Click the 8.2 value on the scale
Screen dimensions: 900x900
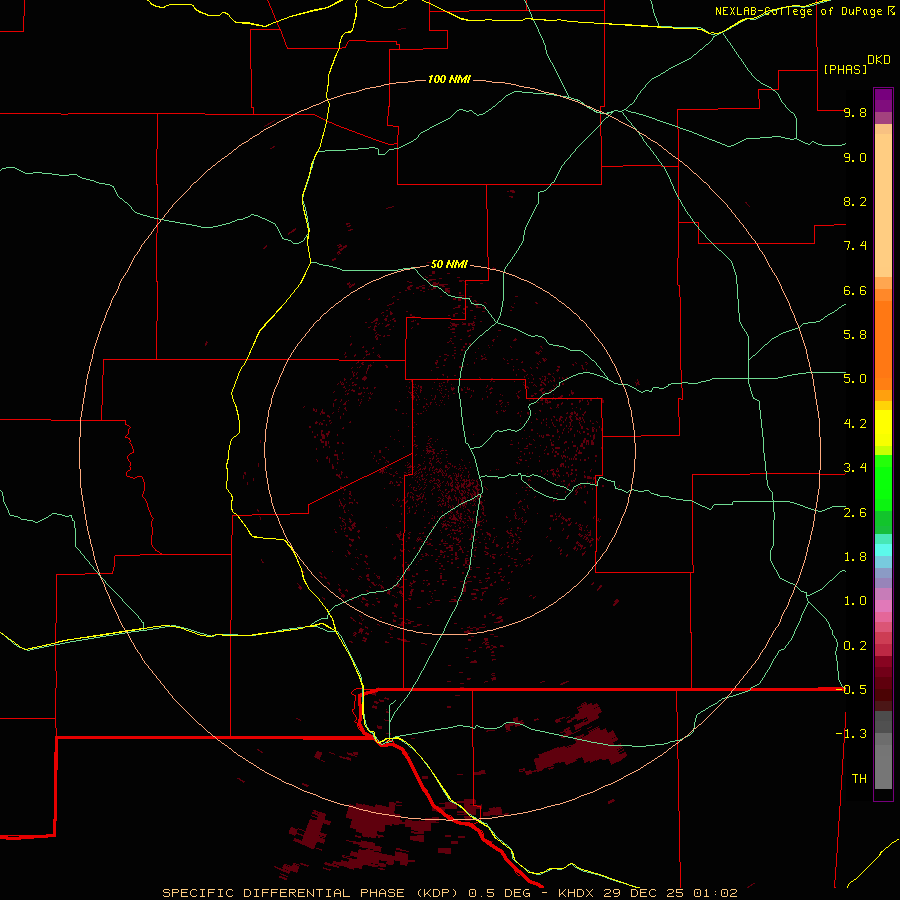855,201
